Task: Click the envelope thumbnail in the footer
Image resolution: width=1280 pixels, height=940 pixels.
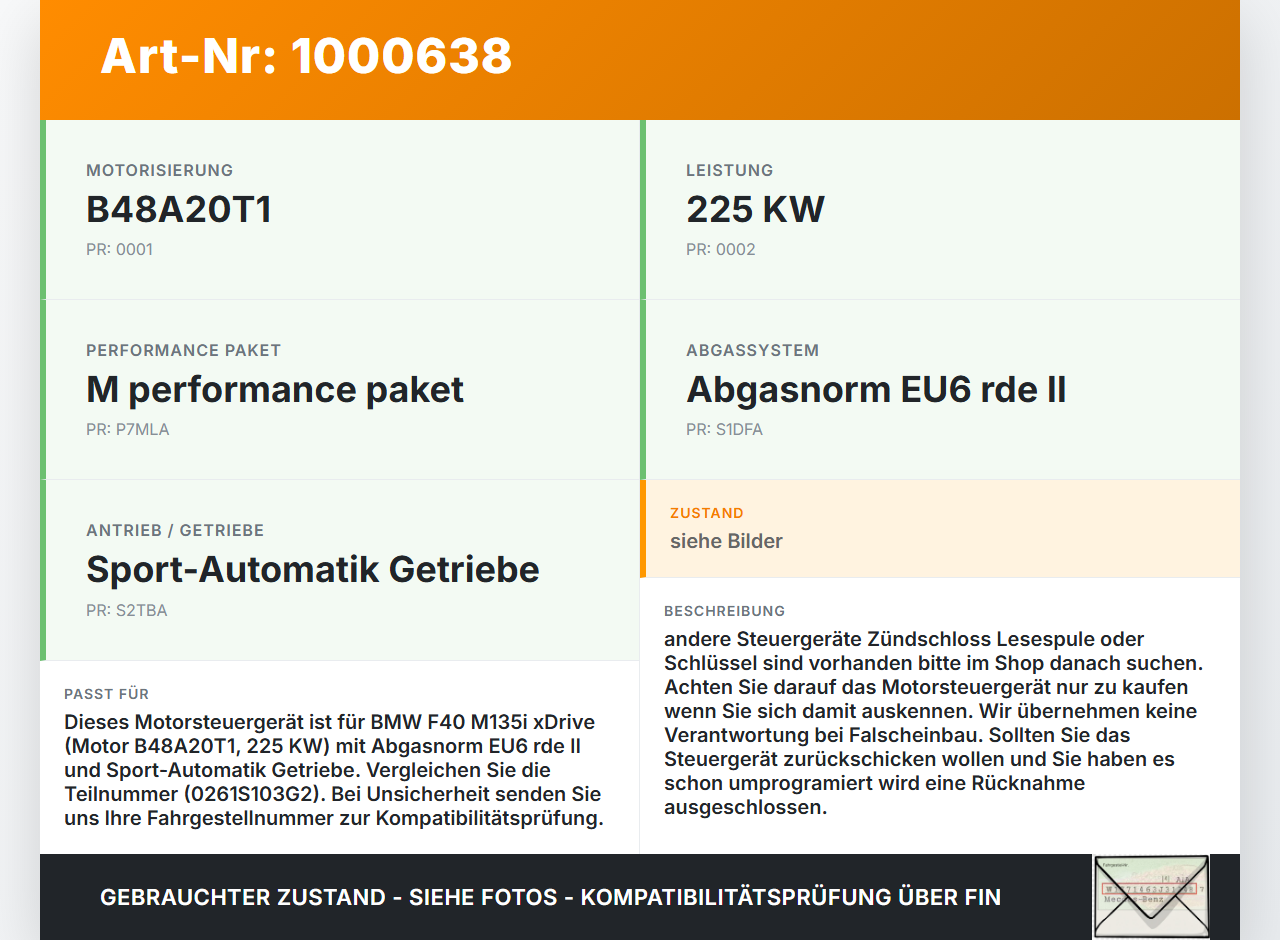Action: point(1151,897)
